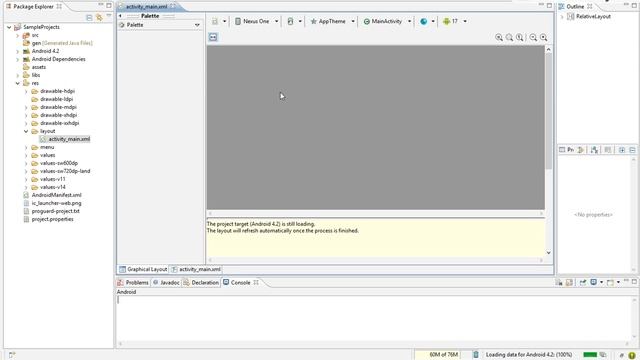The width and height of the screenshot is (640, 360).
Task: Expand the Android Dependencies node
Action: tap(18, 59)
